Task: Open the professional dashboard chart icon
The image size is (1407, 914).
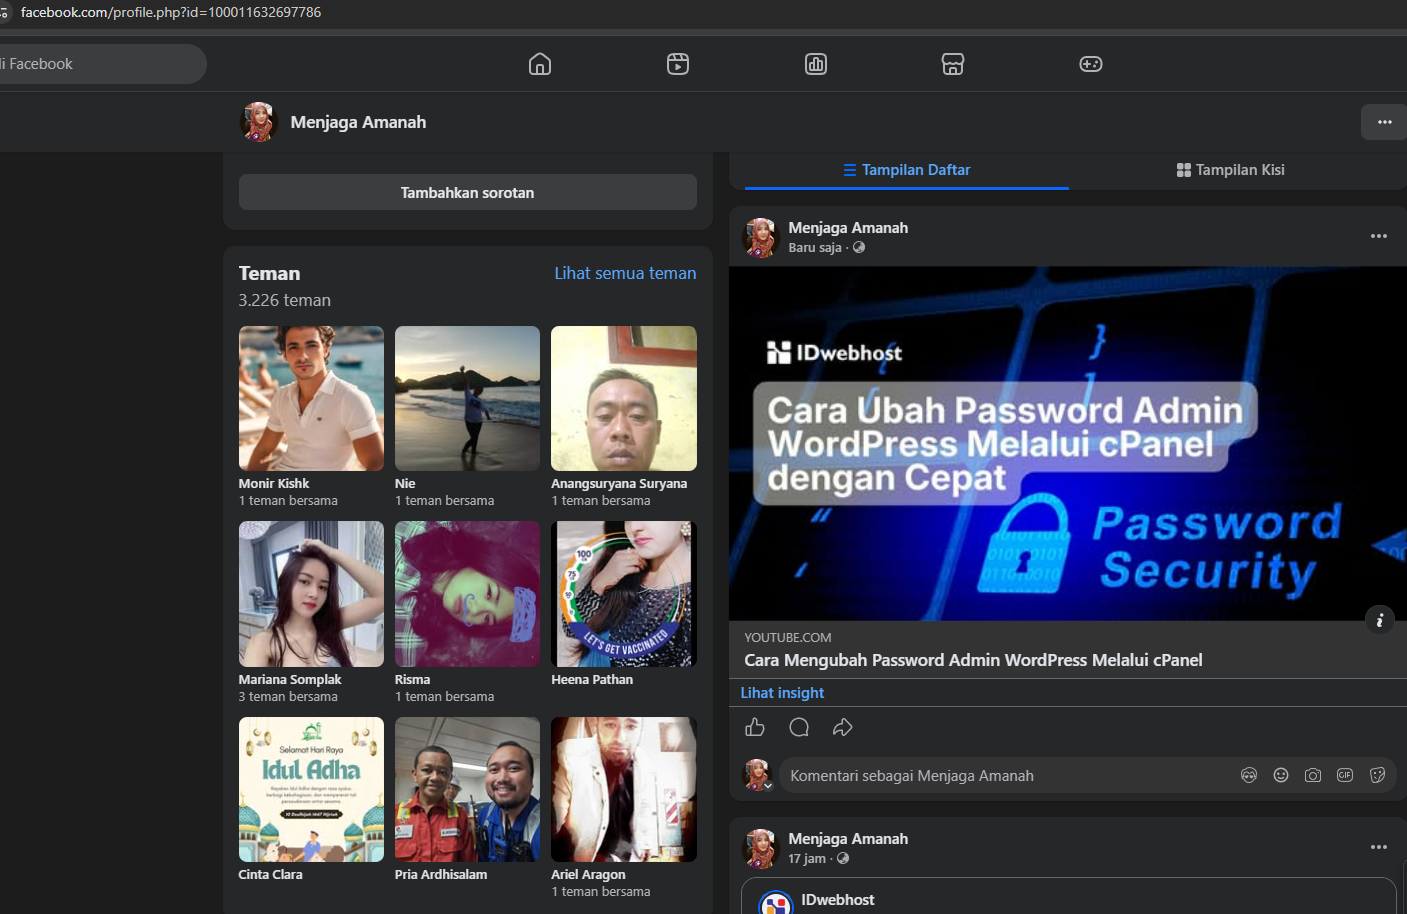Action: pos(816,64)
